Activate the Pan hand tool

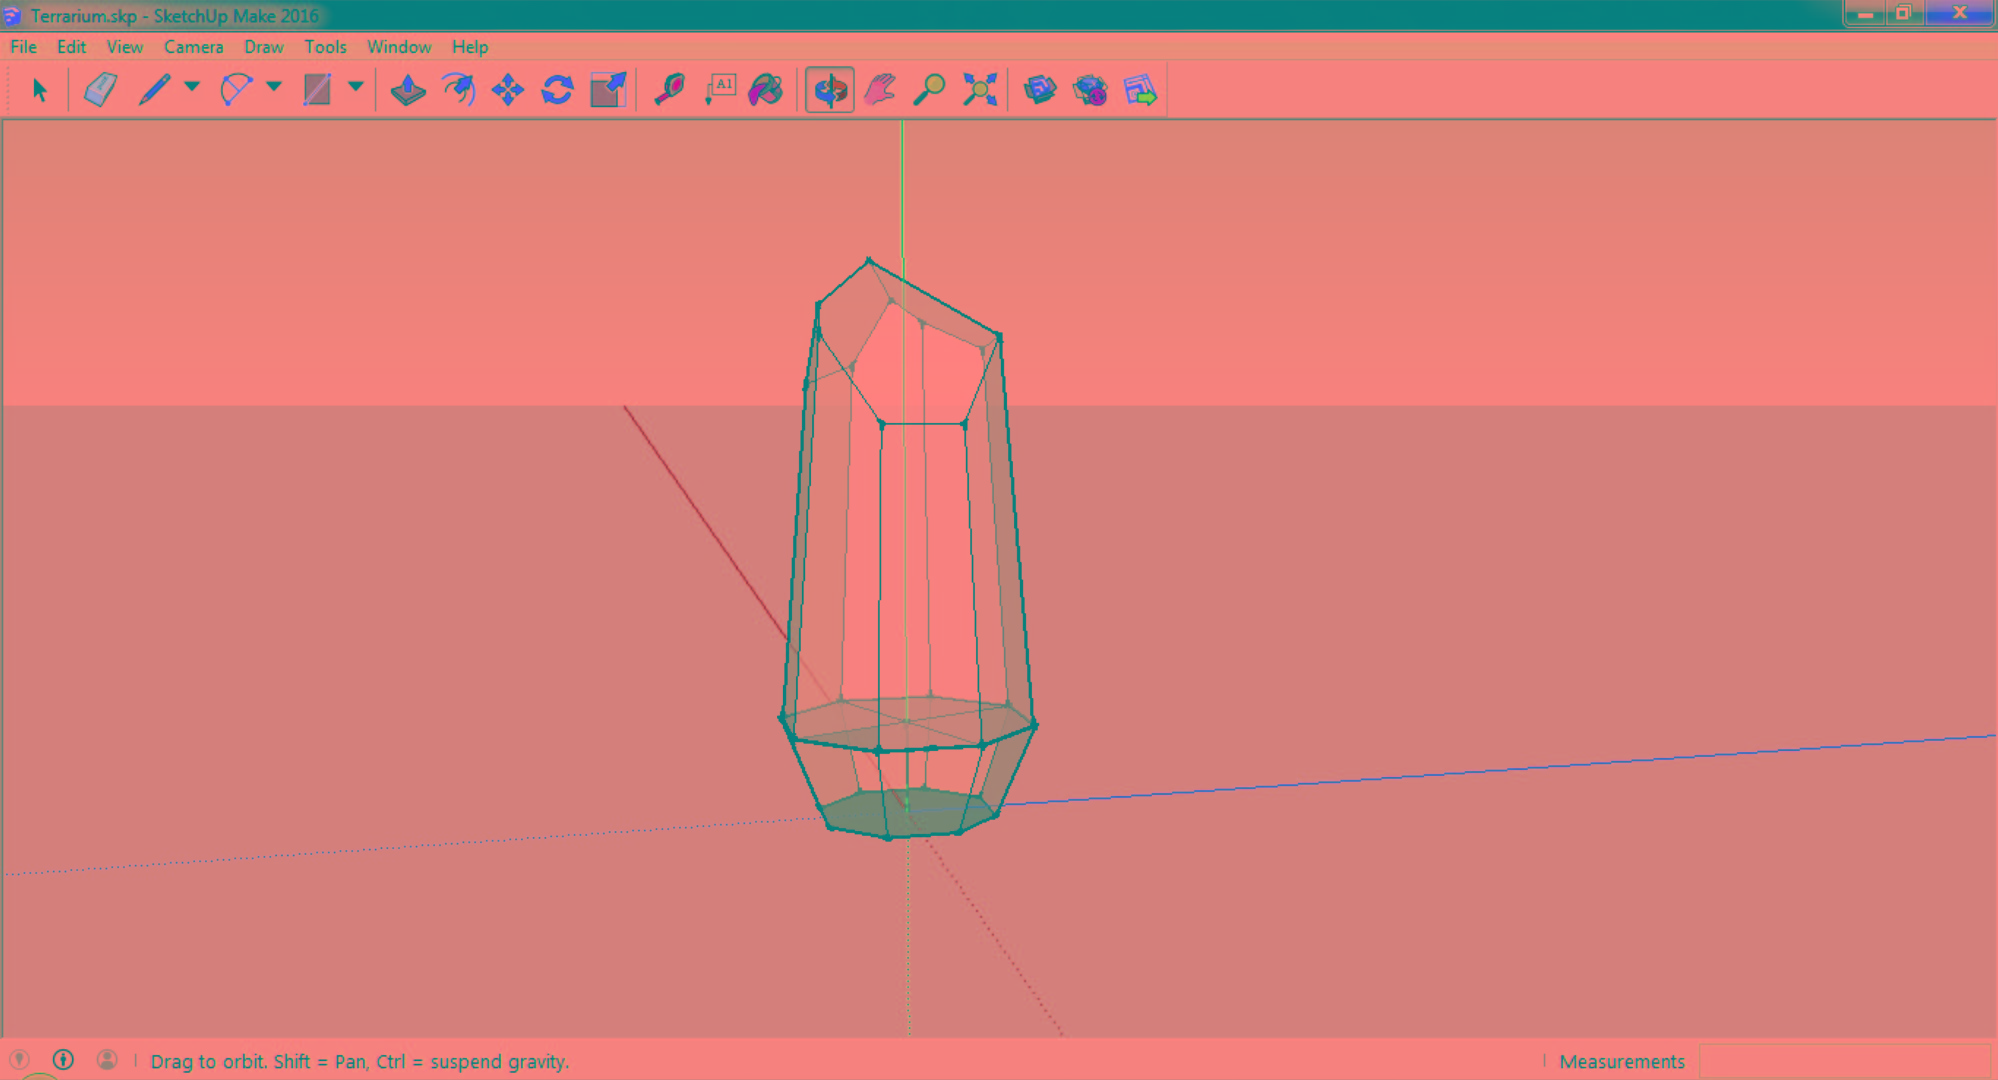click(x=880, y=90)
